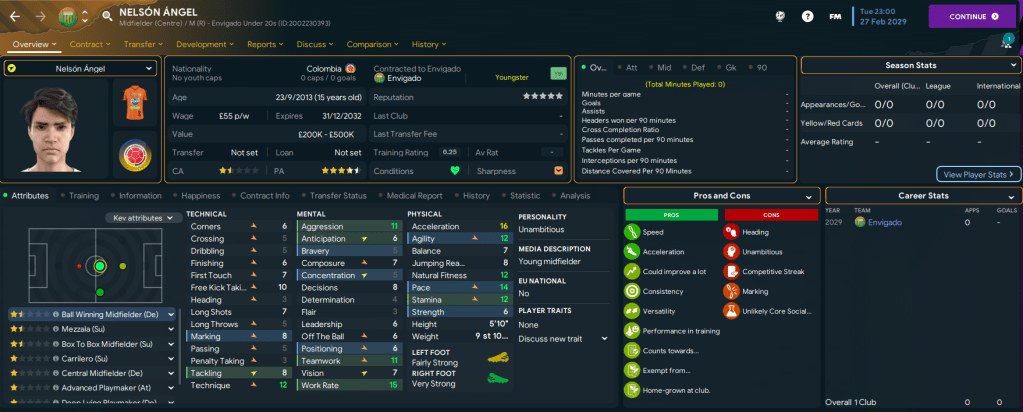Open the help question mark icon
This screenshot has width=1023, height=412.
pos(807,17)
